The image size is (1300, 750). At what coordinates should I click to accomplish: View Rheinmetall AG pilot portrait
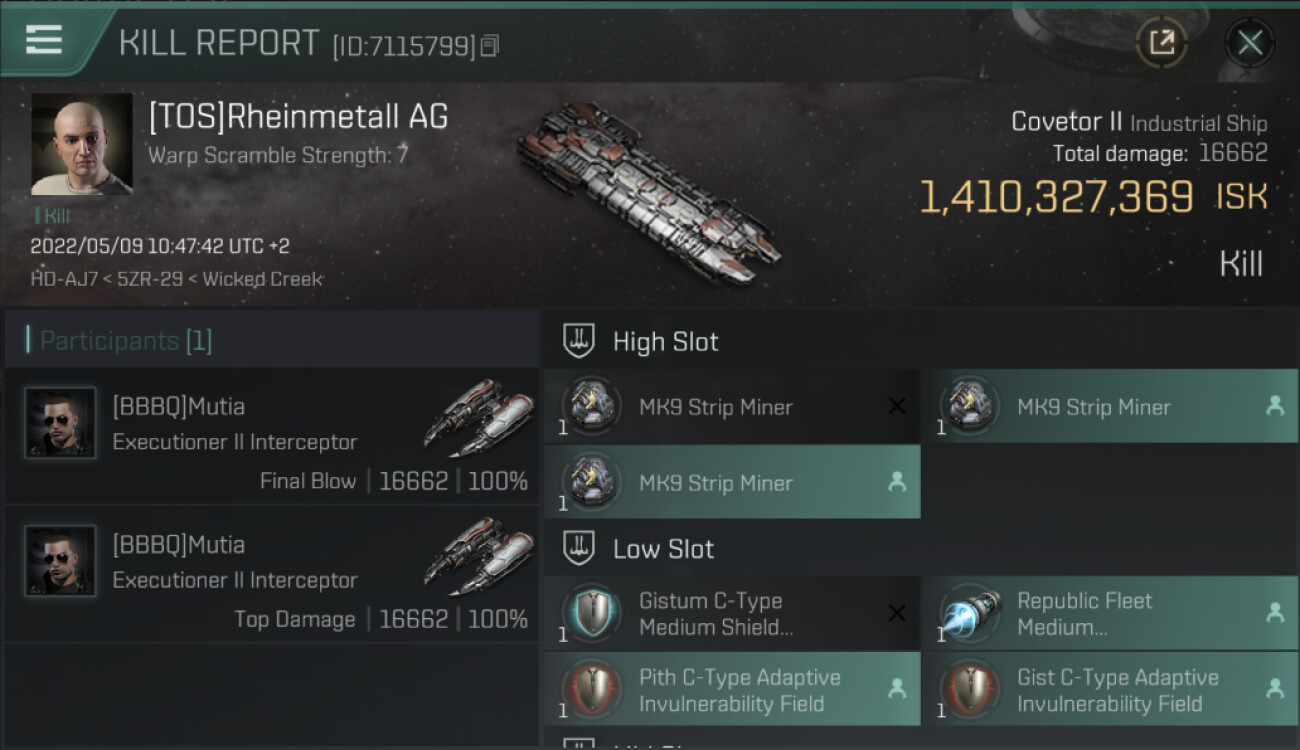[82, 144]
